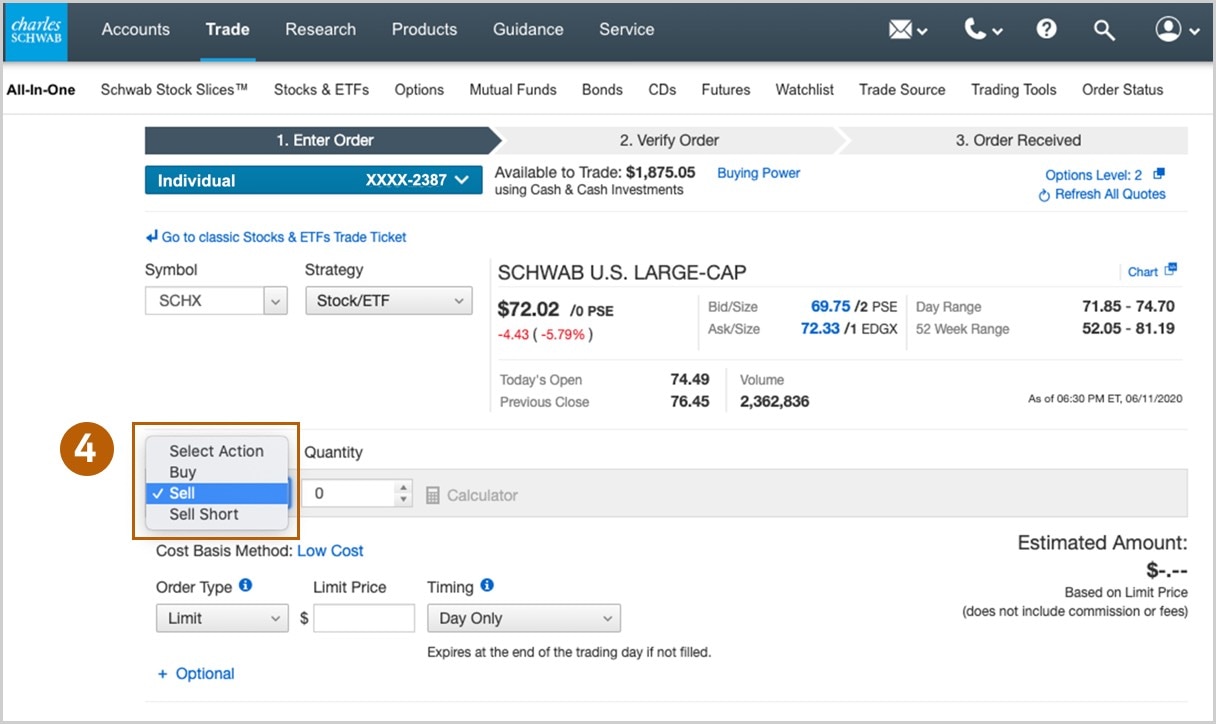Click the SCHX symbol input field
The height and width of the screenshot is (724, 1216).
click(x=204, y=301)
